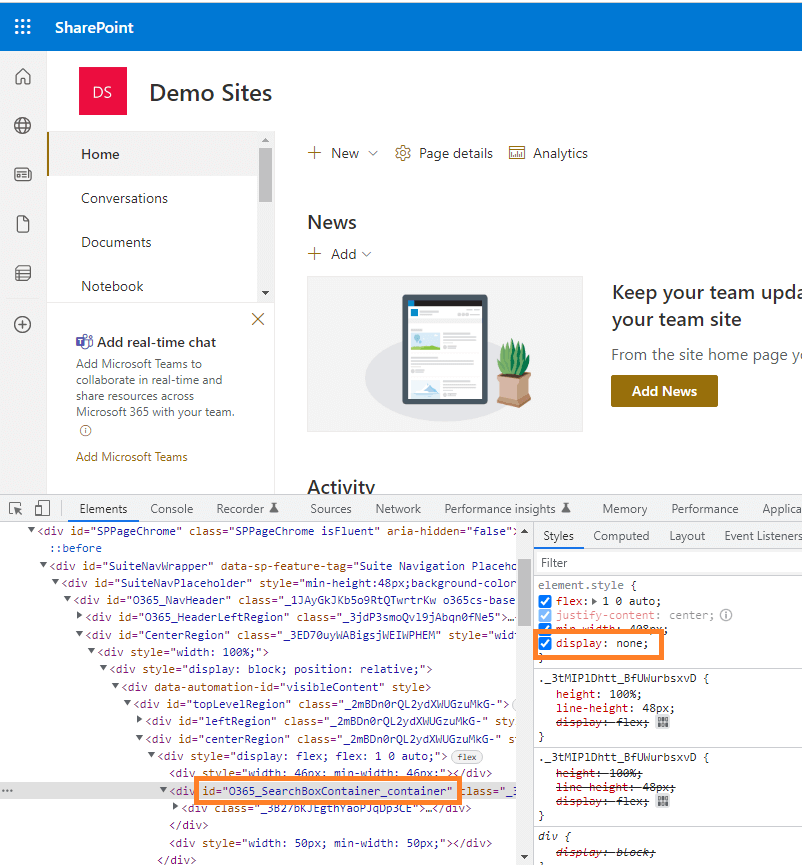Click the News illustration thumbnail
Viewport: 802px width, 865px height.
(445, 354)
